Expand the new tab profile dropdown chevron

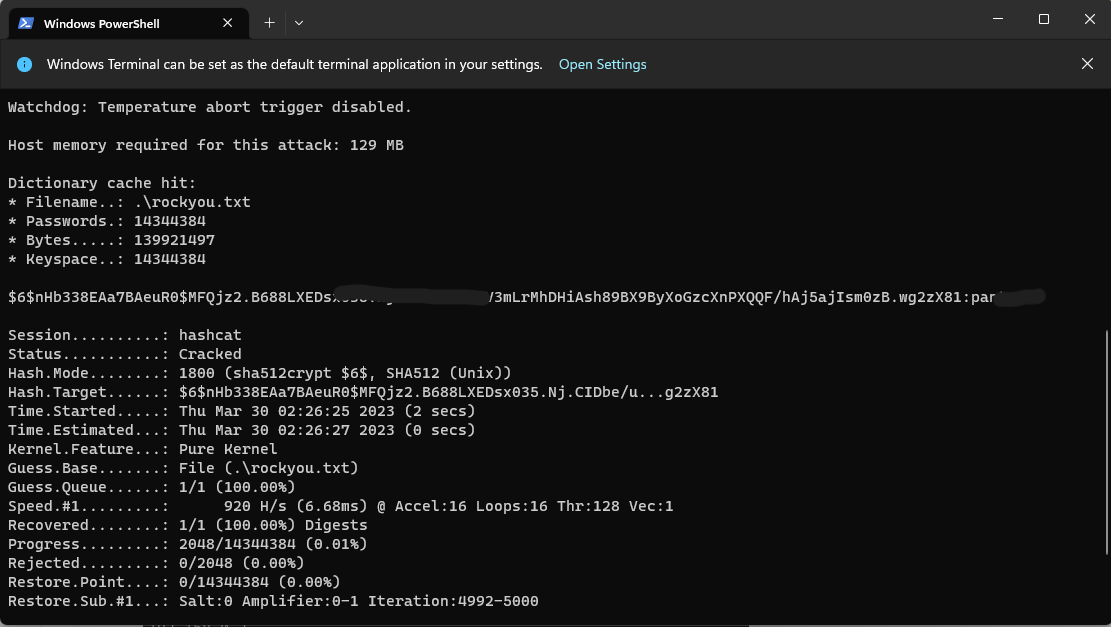299,22
